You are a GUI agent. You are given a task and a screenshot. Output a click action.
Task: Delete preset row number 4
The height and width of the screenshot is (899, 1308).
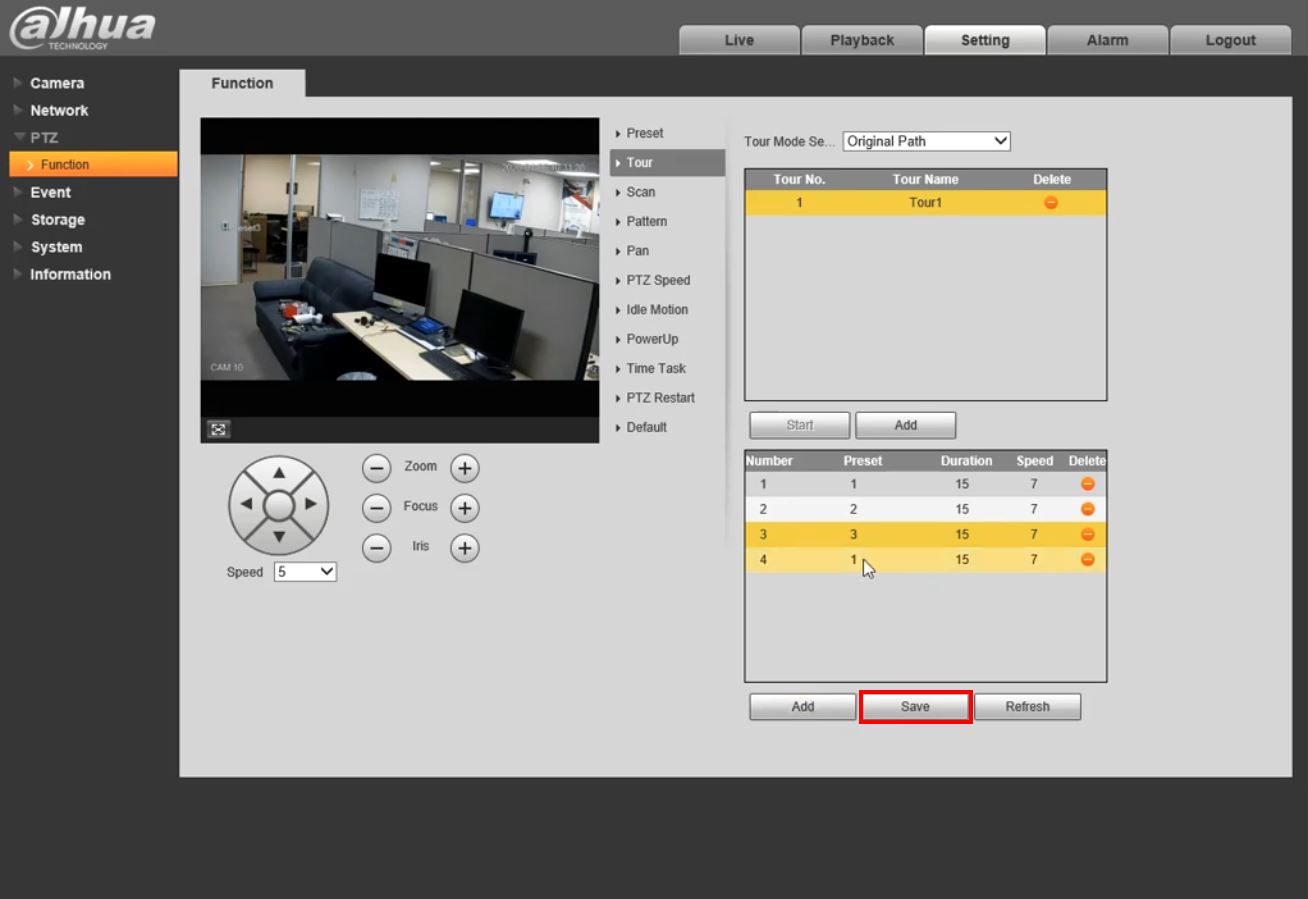click(x=1088, y=560)
